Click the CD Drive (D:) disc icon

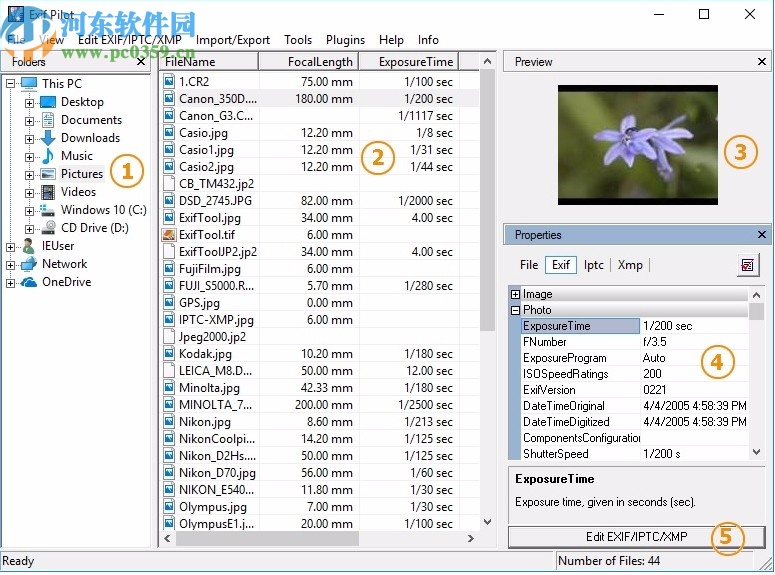(x=48, y=228)
